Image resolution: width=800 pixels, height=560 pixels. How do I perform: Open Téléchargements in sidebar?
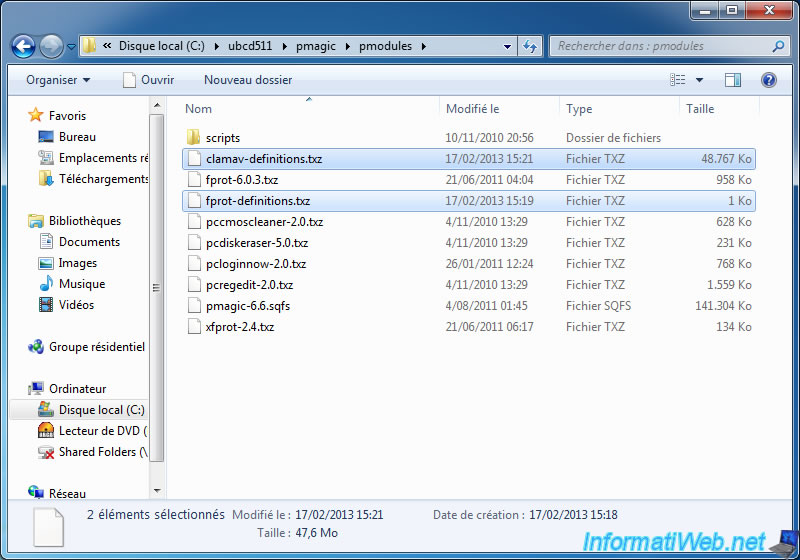coord(103,179)
